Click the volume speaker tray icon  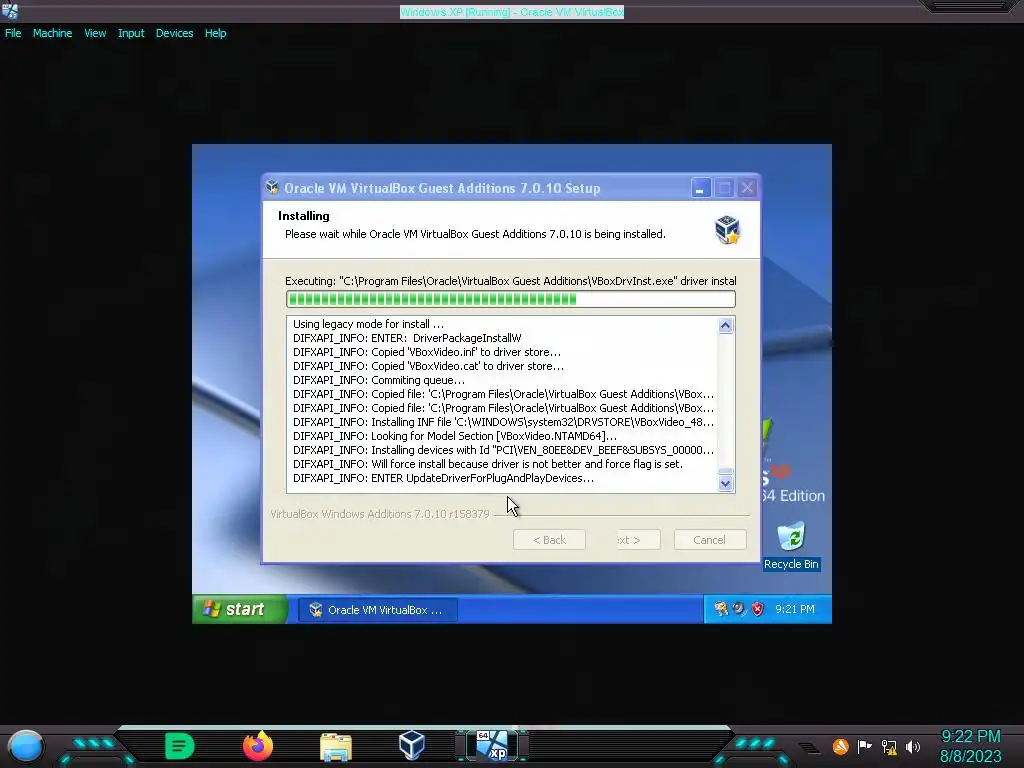pyautogui.click(x=913, y=746)
